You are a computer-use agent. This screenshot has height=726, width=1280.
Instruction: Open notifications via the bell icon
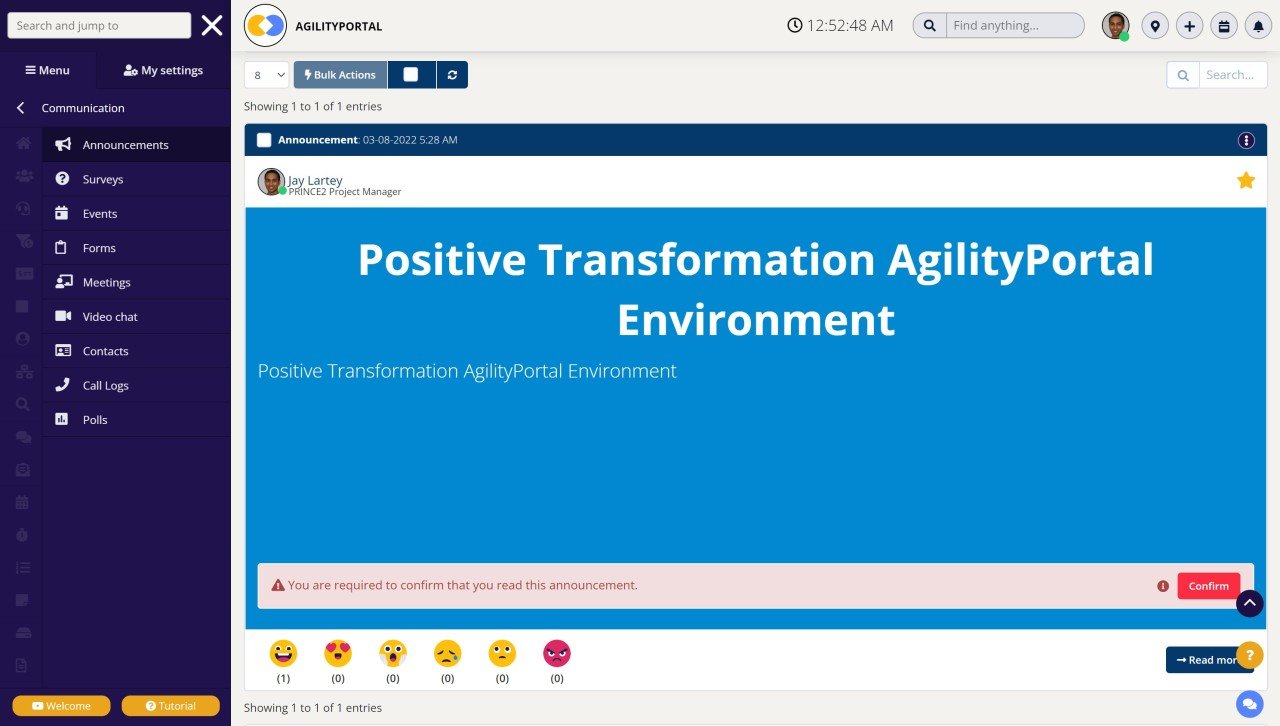[x=1258, y=25]
